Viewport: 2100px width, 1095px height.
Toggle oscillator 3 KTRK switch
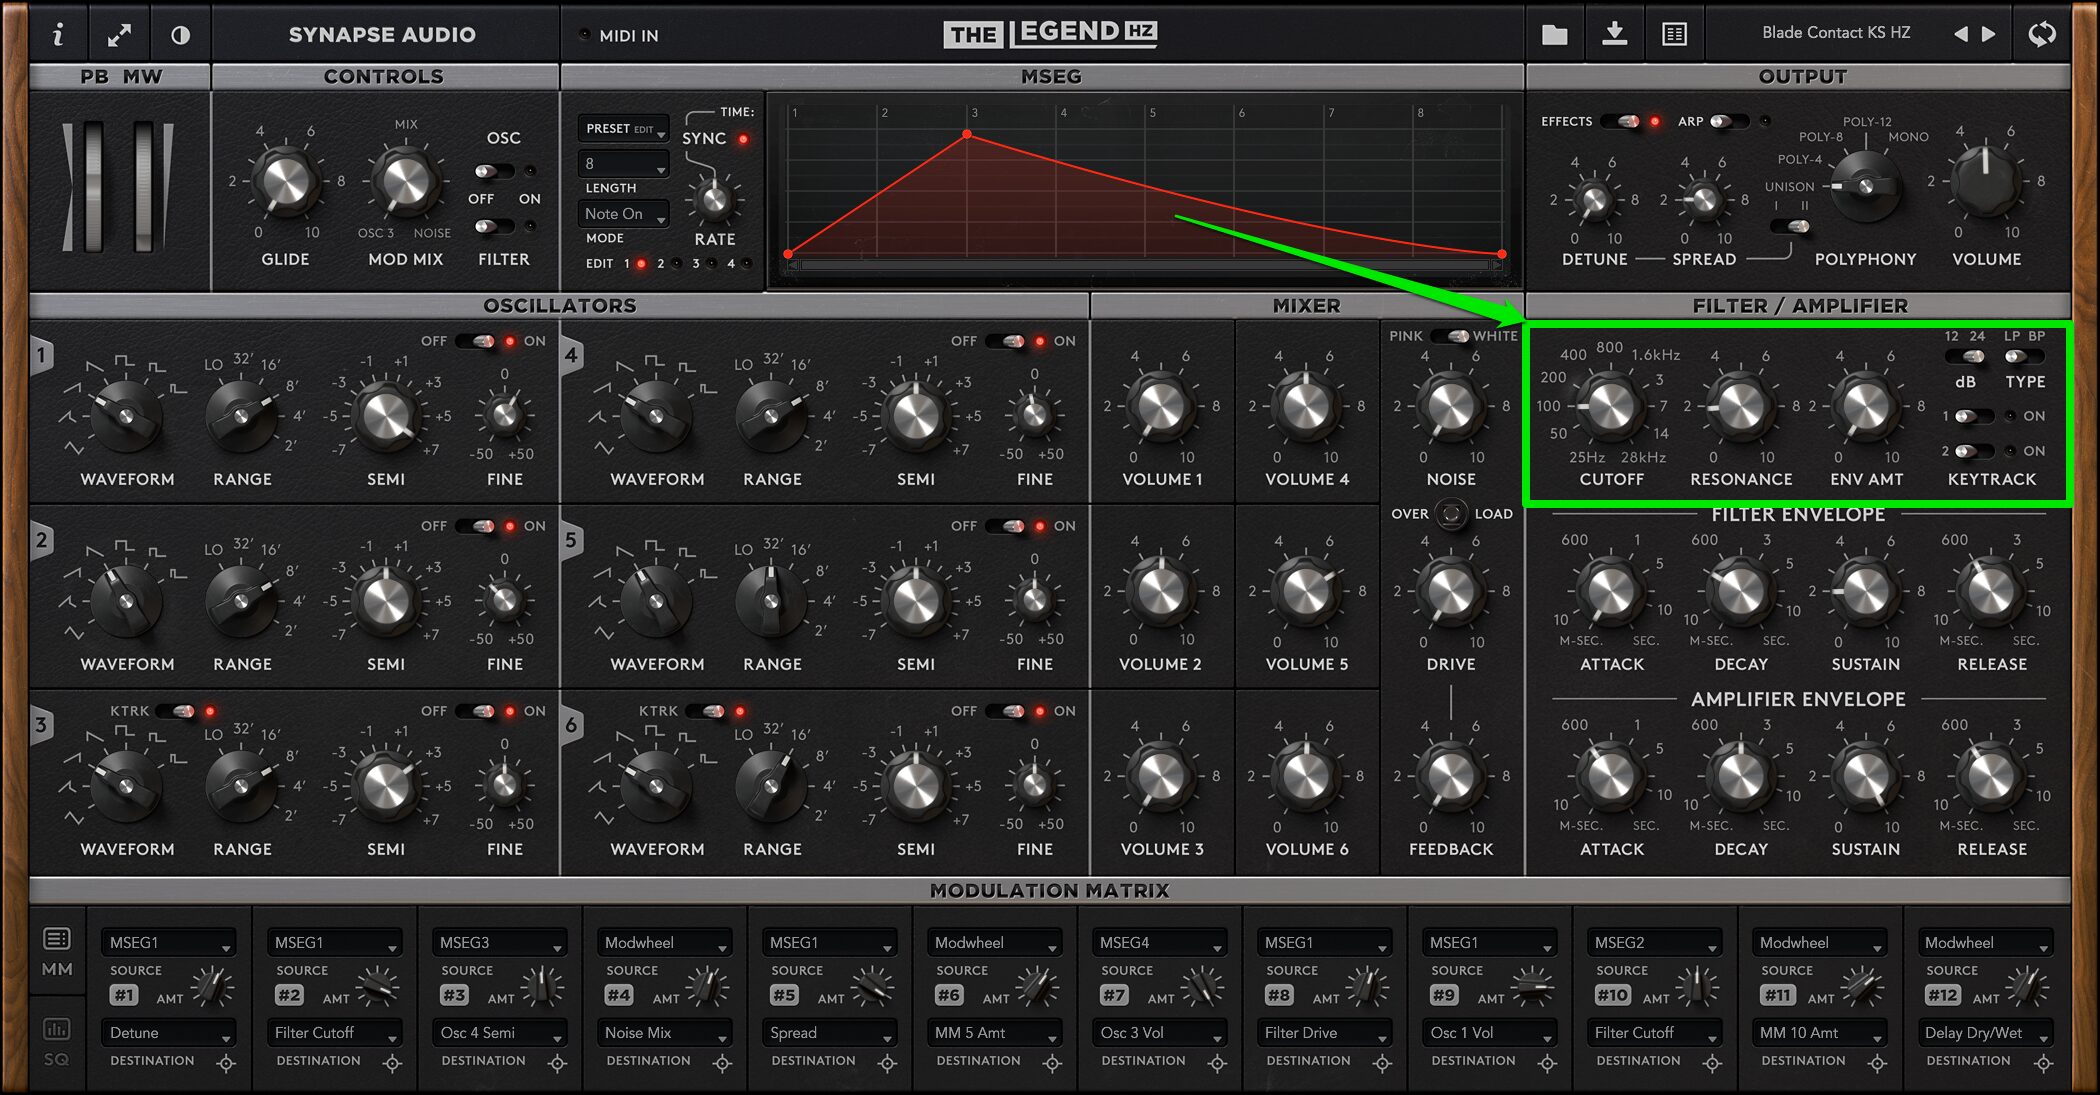pyautogui.click(x=176, y=711)
